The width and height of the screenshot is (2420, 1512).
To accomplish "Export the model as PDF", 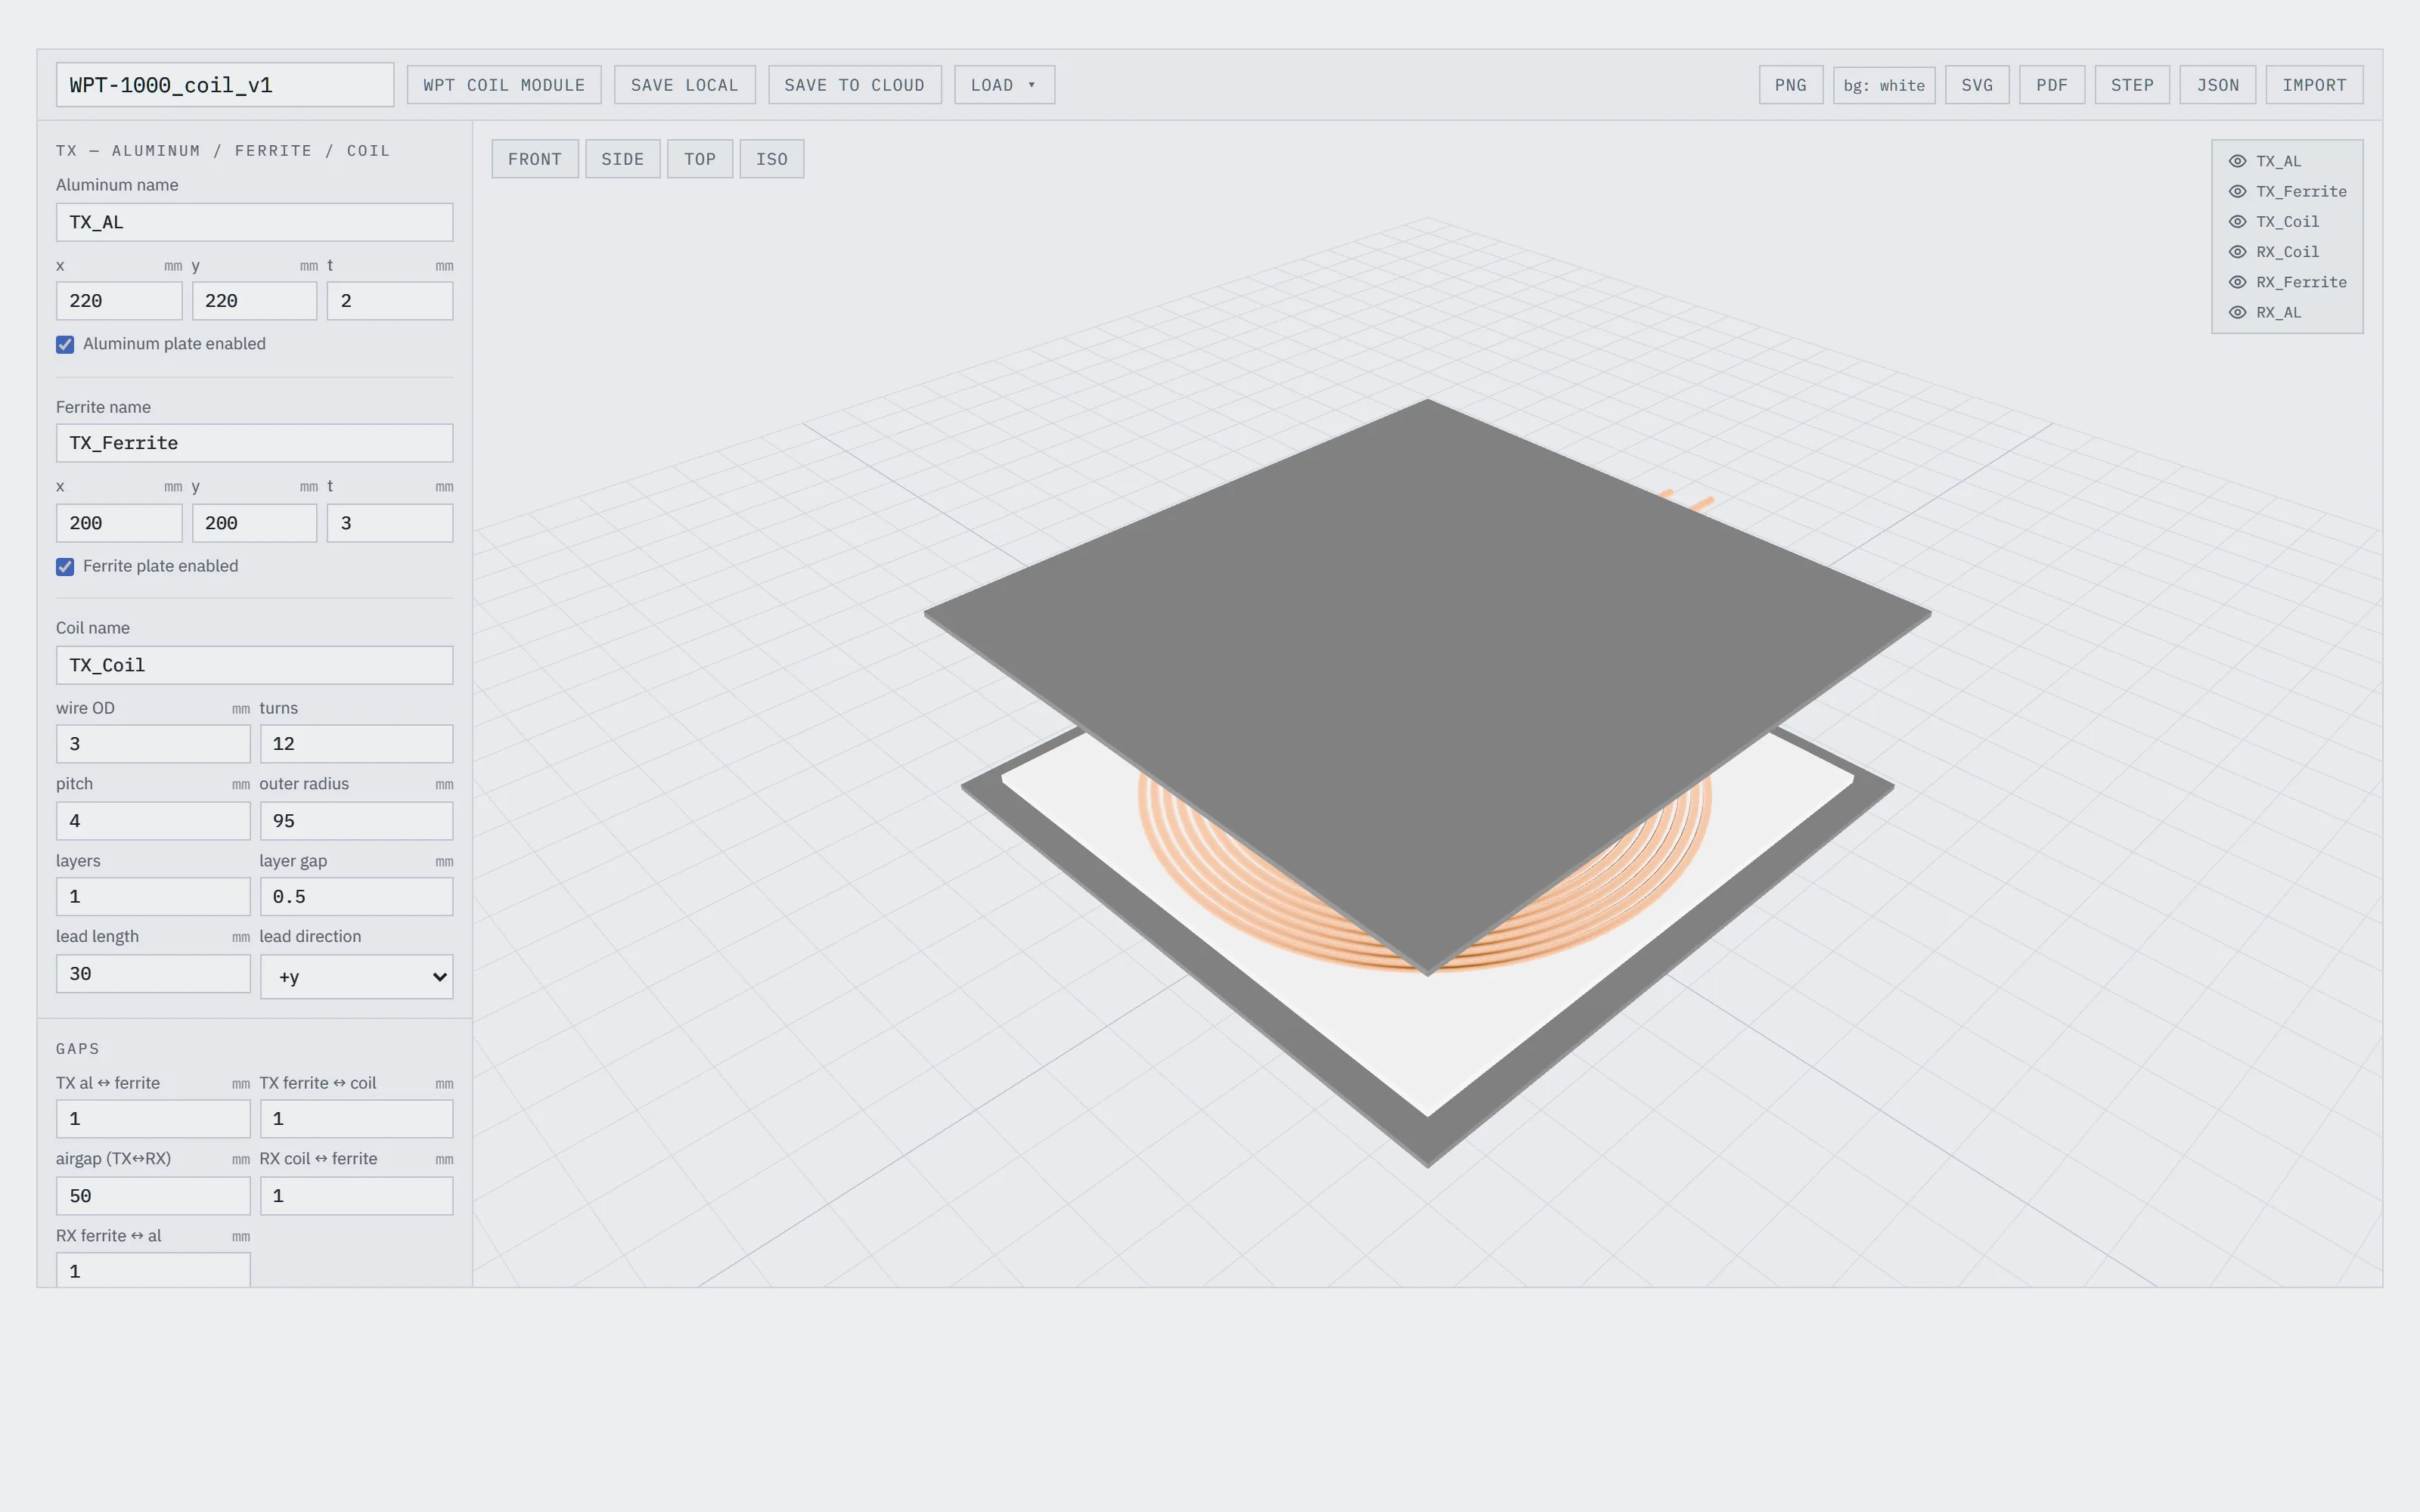I will pyautogui.click(x=2052, y=85).
